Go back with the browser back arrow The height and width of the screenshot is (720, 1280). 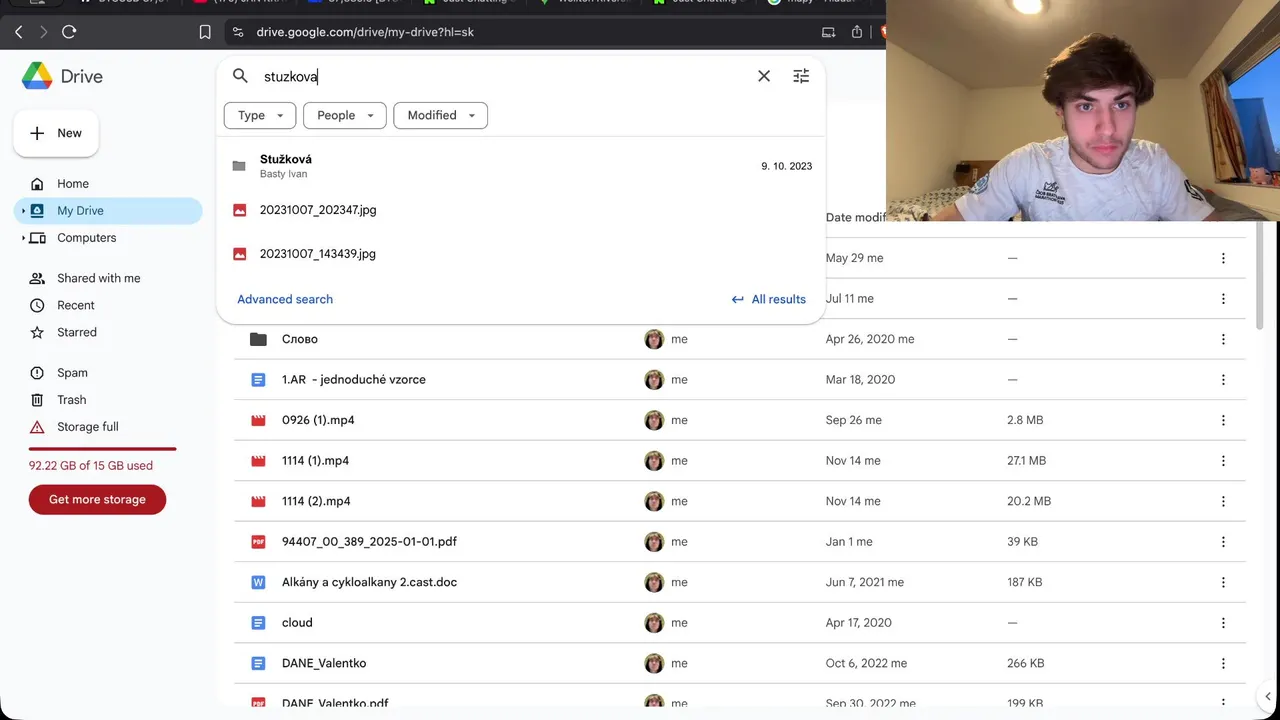tap(18, 32)
